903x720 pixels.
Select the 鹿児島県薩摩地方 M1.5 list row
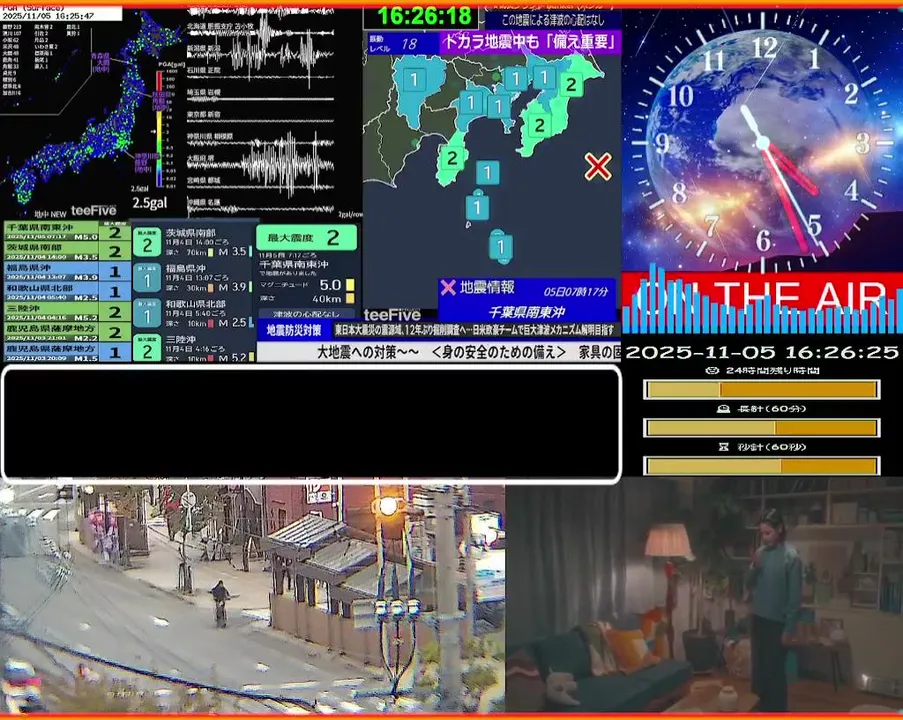click(67, 352)
